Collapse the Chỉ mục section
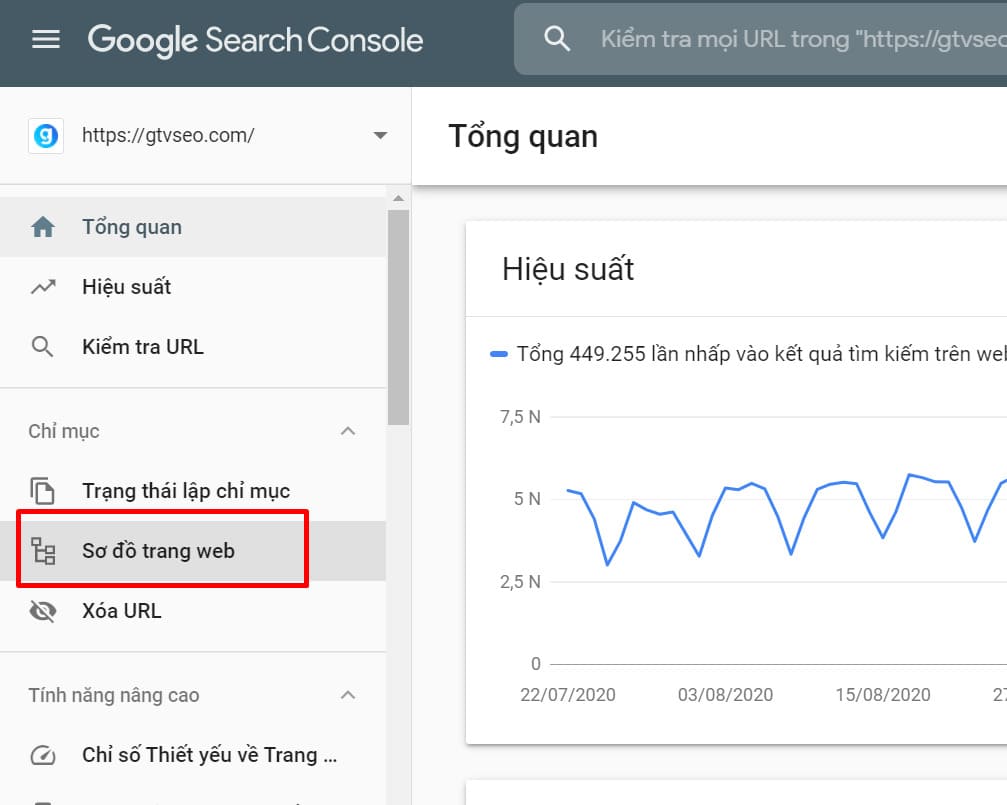The height and width of the screenshot is (805, 1007). point(348,431)
